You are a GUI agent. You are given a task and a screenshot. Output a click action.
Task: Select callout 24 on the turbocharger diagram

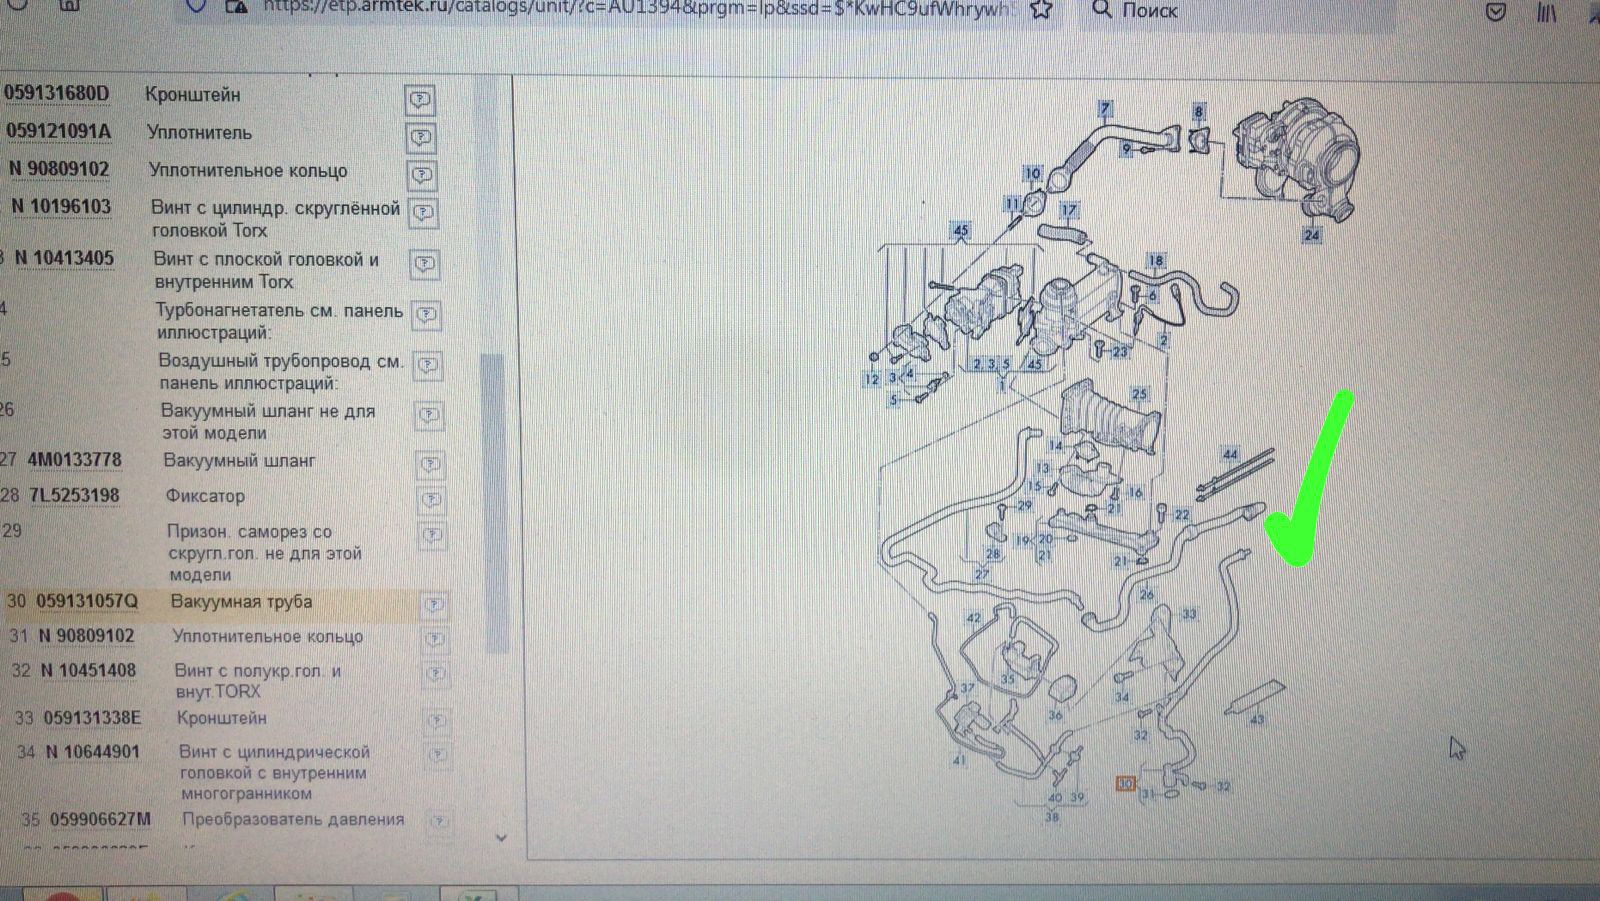coord(1311,236)
